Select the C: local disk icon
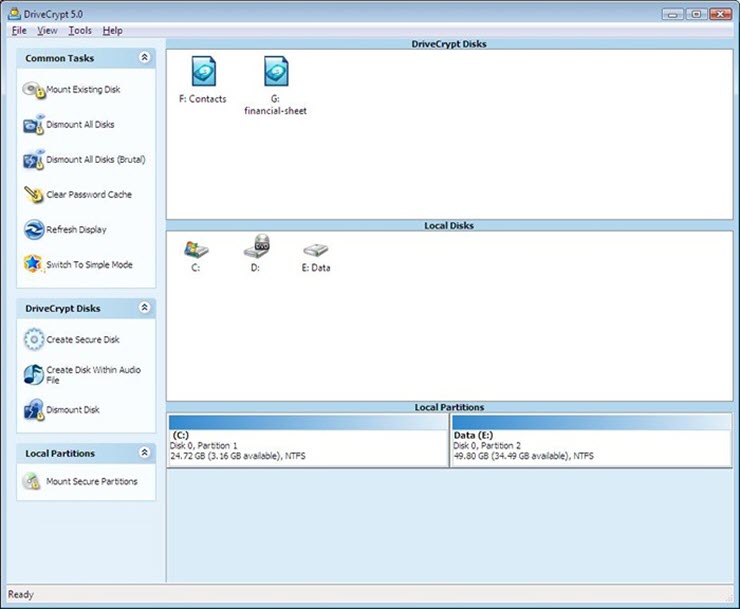 coord(196,250)
